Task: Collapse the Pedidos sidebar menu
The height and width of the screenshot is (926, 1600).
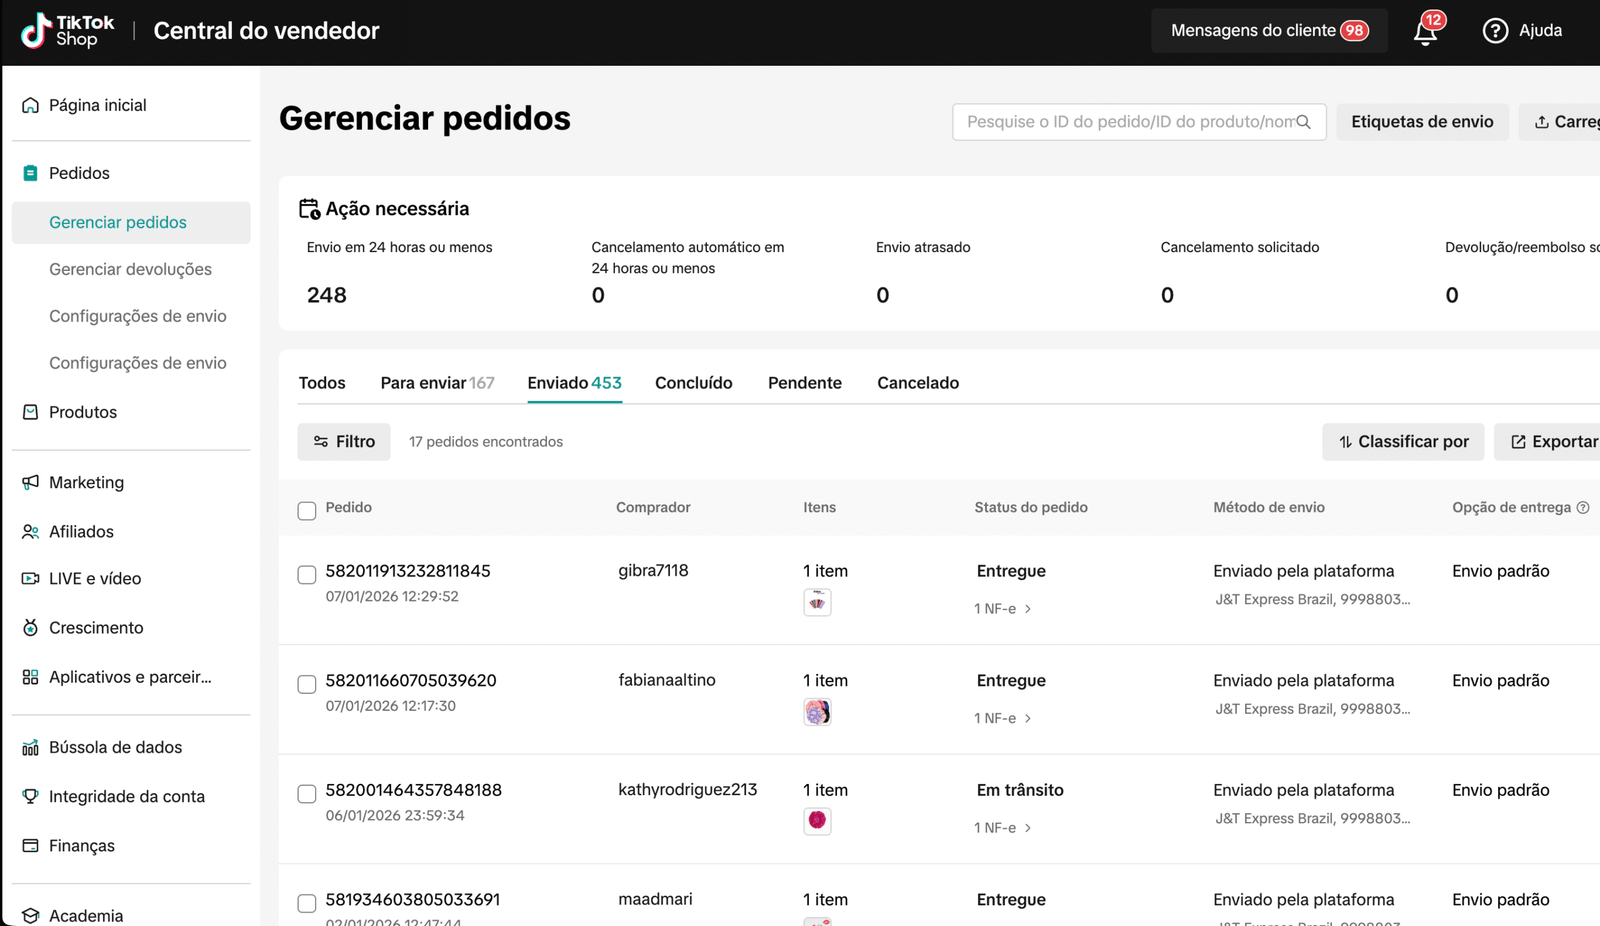Action: (79, 173)
